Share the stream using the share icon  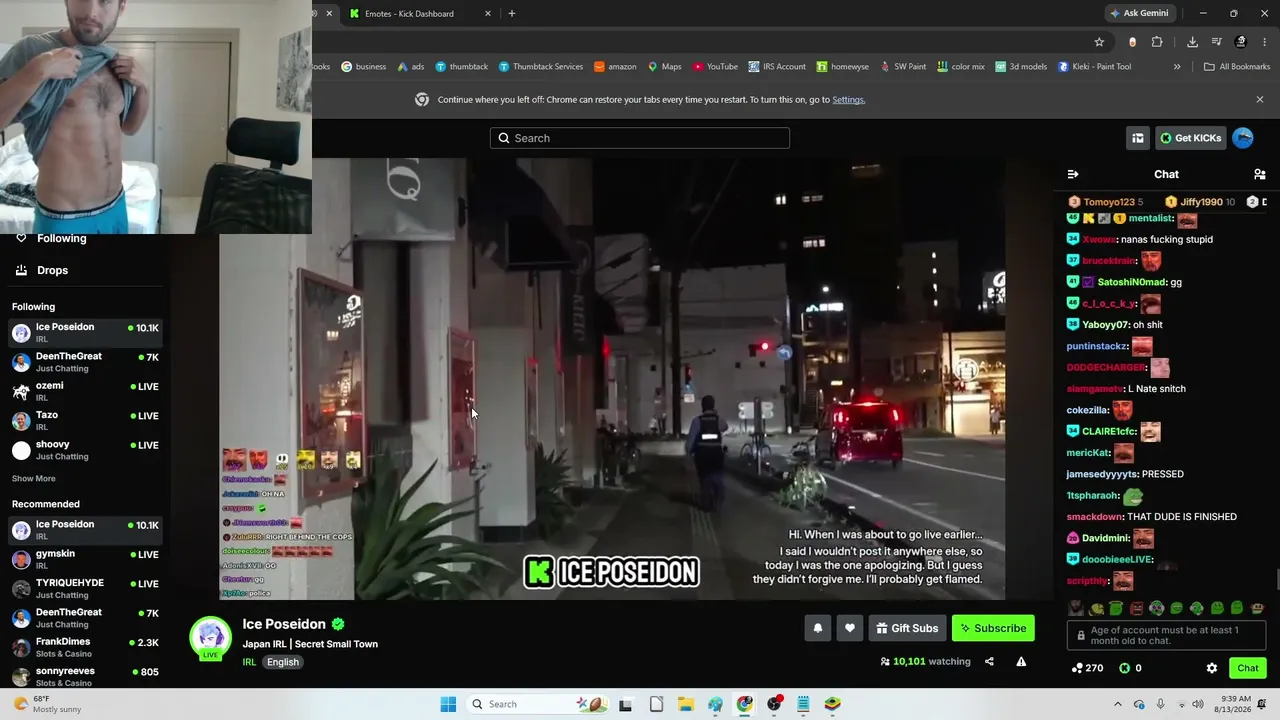tap(989, 661)
